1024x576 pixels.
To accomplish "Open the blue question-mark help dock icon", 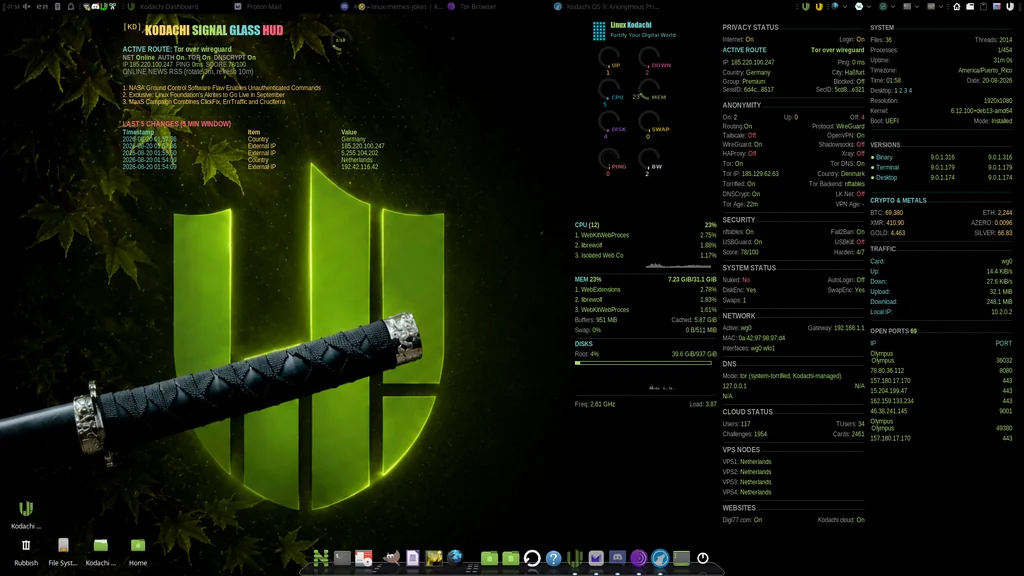I will [x=553, y=558].
